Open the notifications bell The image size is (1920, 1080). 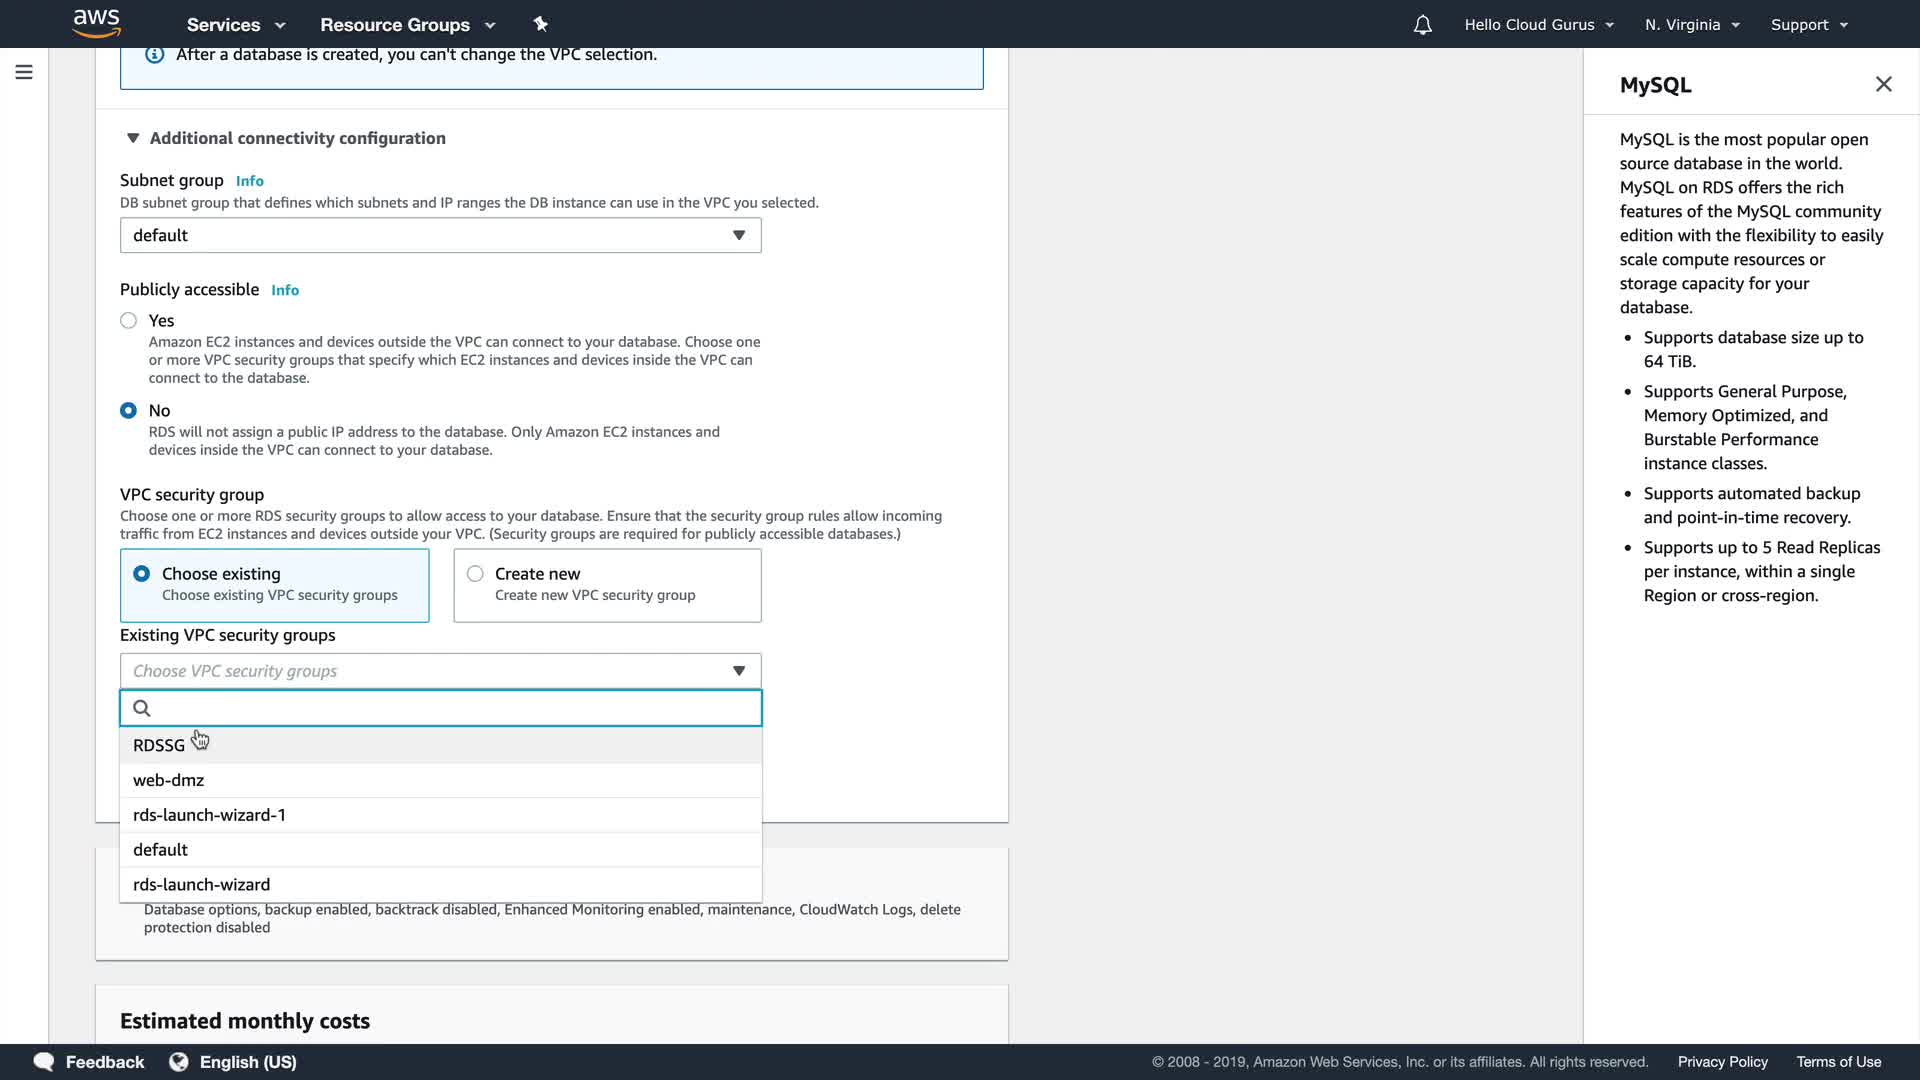[1422, 25]
